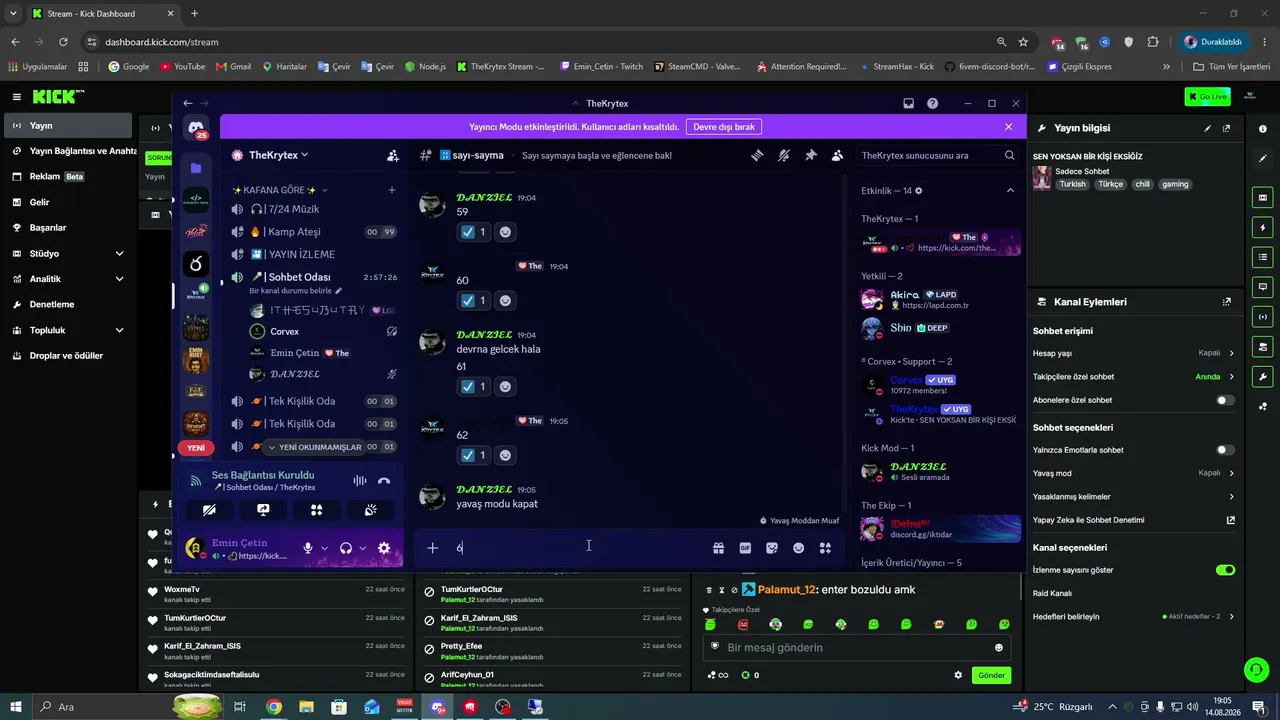The height and width of the screenshot is (720, 1280).
Task: Open GIF picker in message bar
Action: pyautogui.click(x=745, y=548)
